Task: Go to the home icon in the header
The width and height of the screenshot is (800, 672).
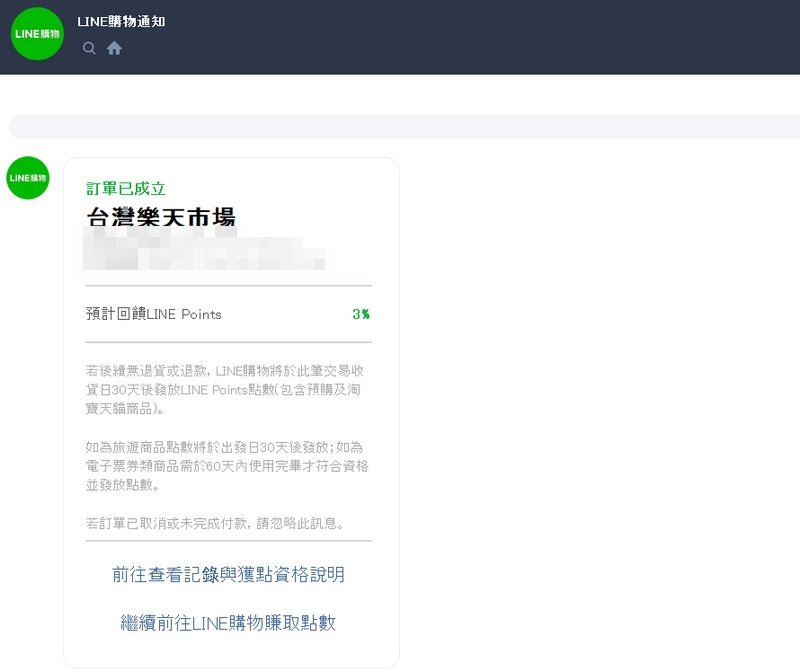Action: (114, 48)
